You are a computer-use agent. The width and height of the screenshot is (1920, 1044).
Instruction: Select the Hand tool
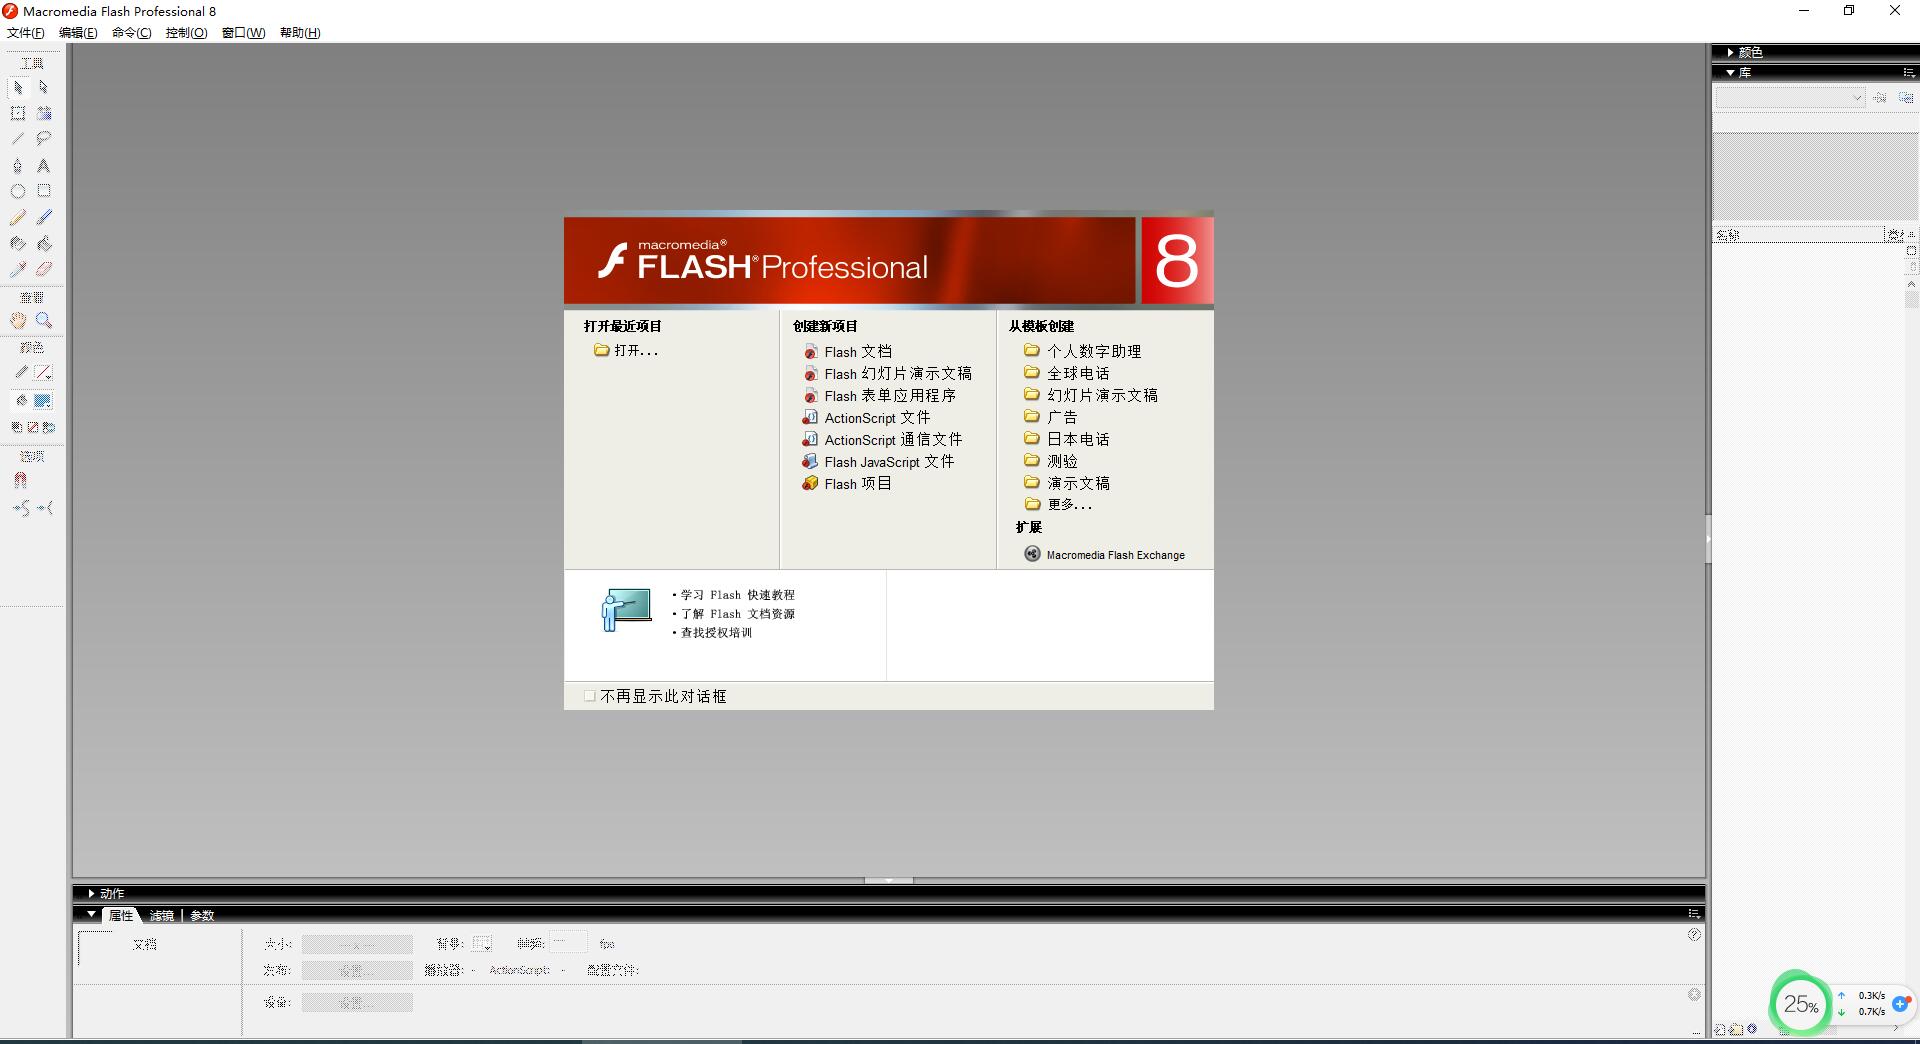pyautogui.click(x=18, y=320)
